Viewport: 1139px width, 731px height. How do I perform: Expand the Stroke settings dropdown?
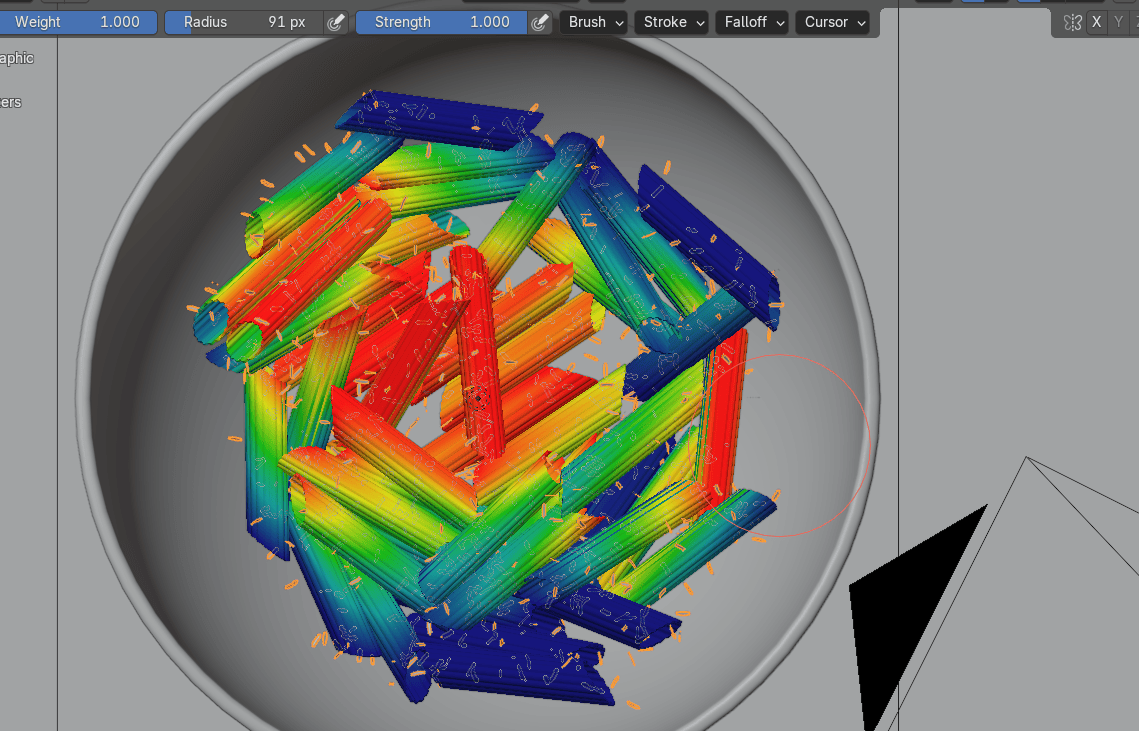pyautogui.click(x=675, y=22)
